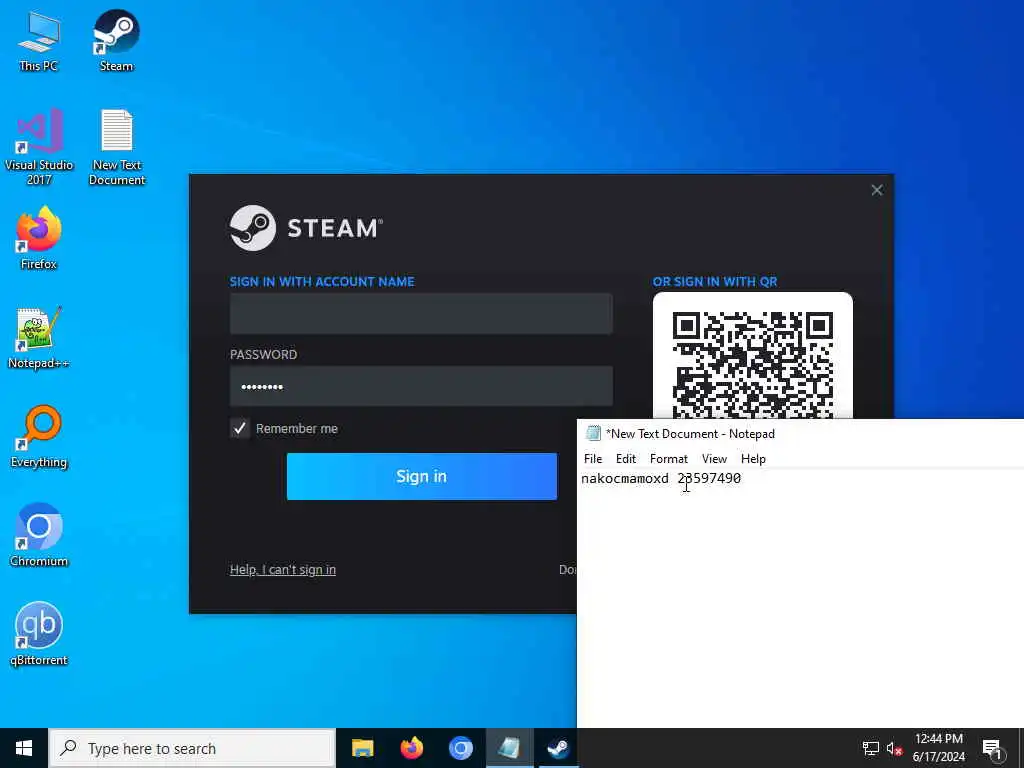Click the Notepad icon in the title bar
1024x768 pixels.
[x=593, y=434]
